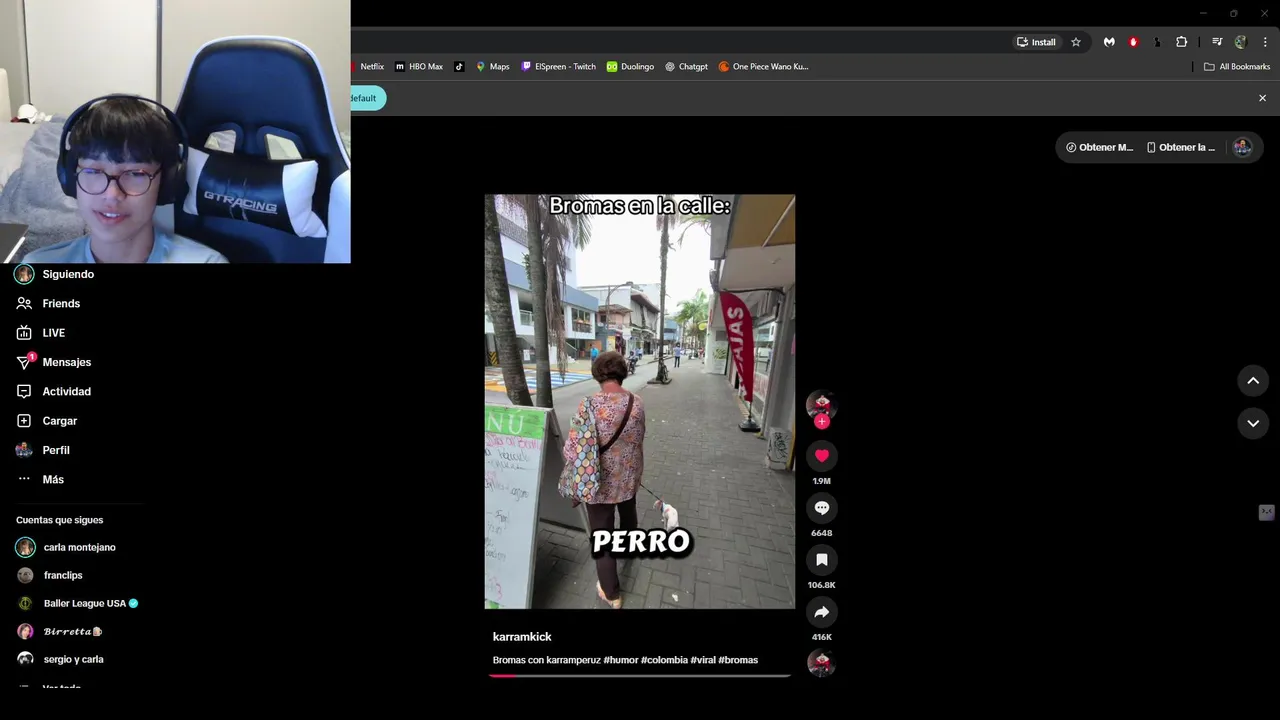Go to previous video with up arrow
The width and height of the screenshot is (1280, 720).
1253,380
